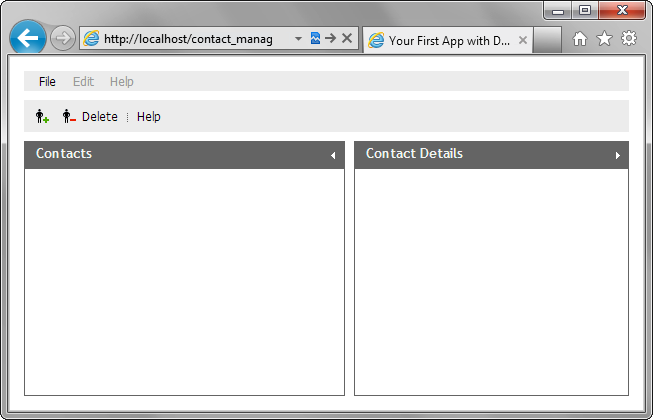The width and height of the screenshot is (653, 420).
Task: Select the Your First App tab
Action: tap(448, 40)
